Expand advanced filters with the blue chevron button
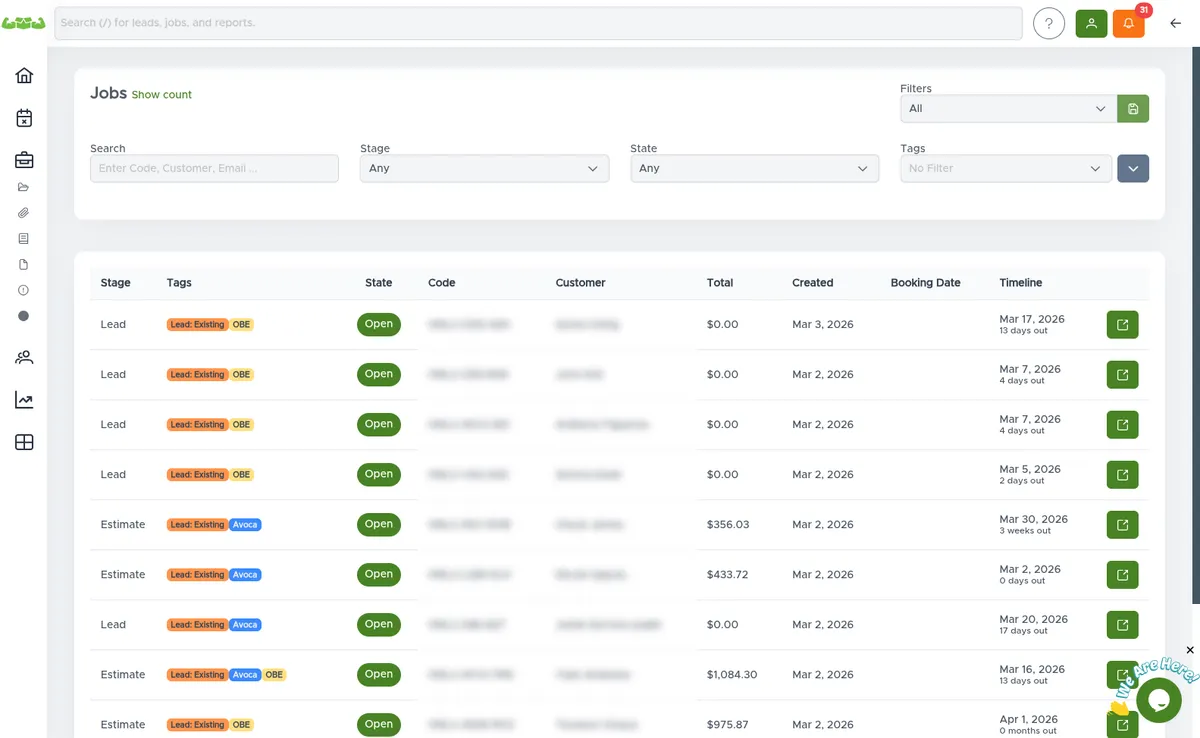This screenshot has width=1200, height=738. [x=1133, y=168]
